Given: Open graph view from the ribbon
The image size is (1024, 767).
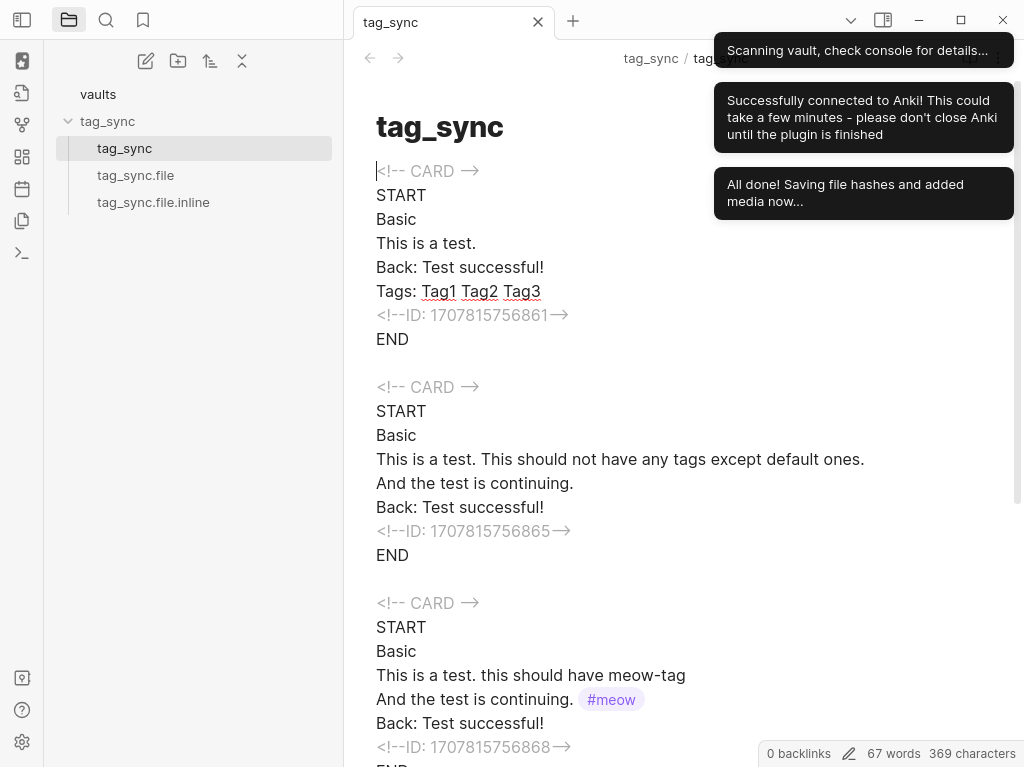Looking at the screenshot, I should pyautogui.click(x=22, y=125).
